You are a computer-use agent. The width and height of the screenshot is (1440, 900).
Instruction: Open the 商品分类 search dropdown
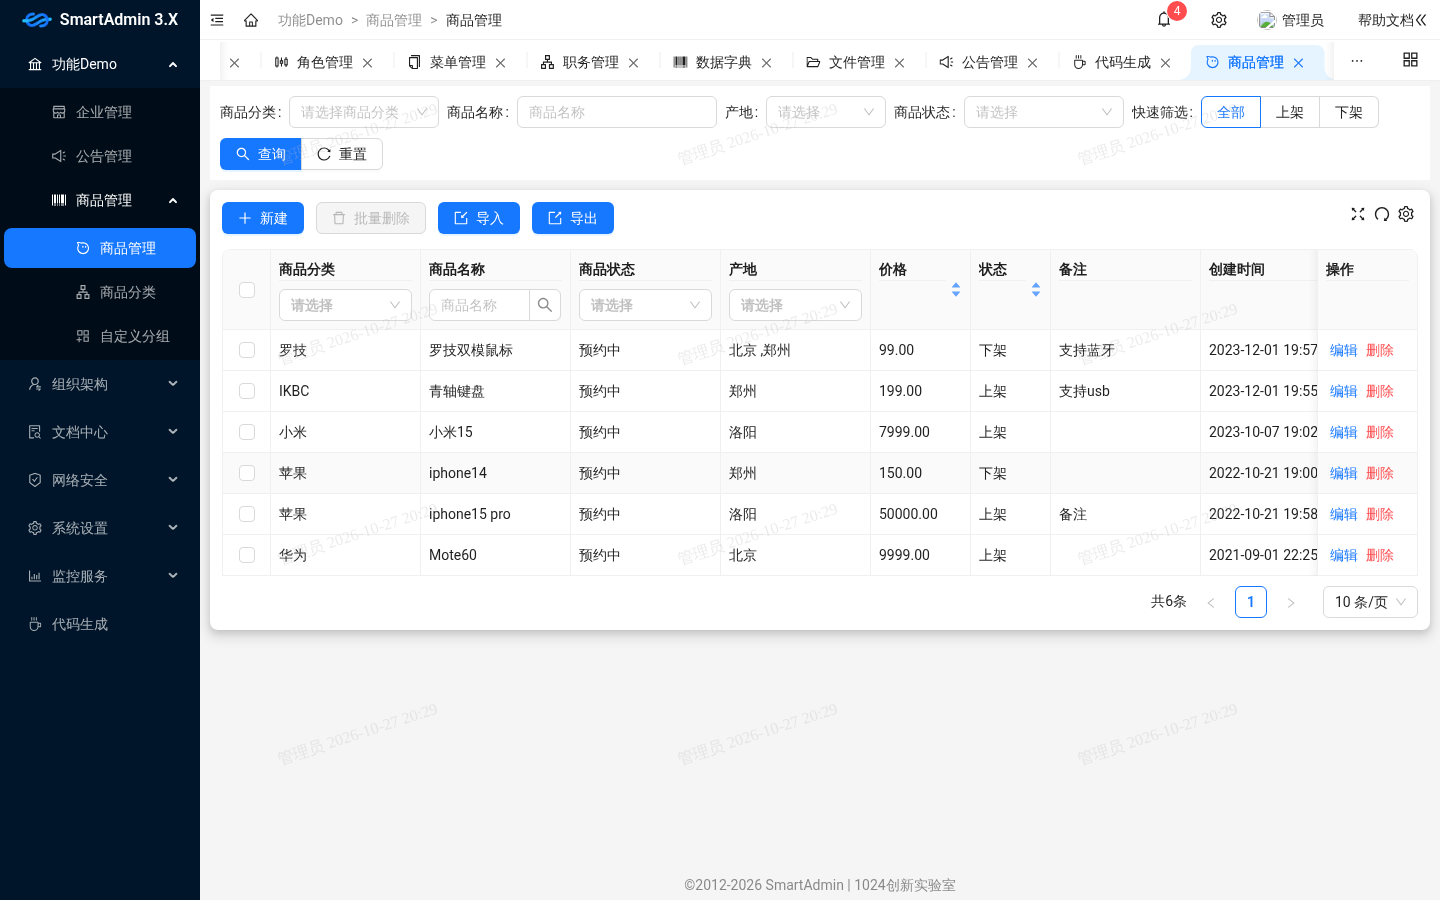pyautogui.click(x=364, y=112)
